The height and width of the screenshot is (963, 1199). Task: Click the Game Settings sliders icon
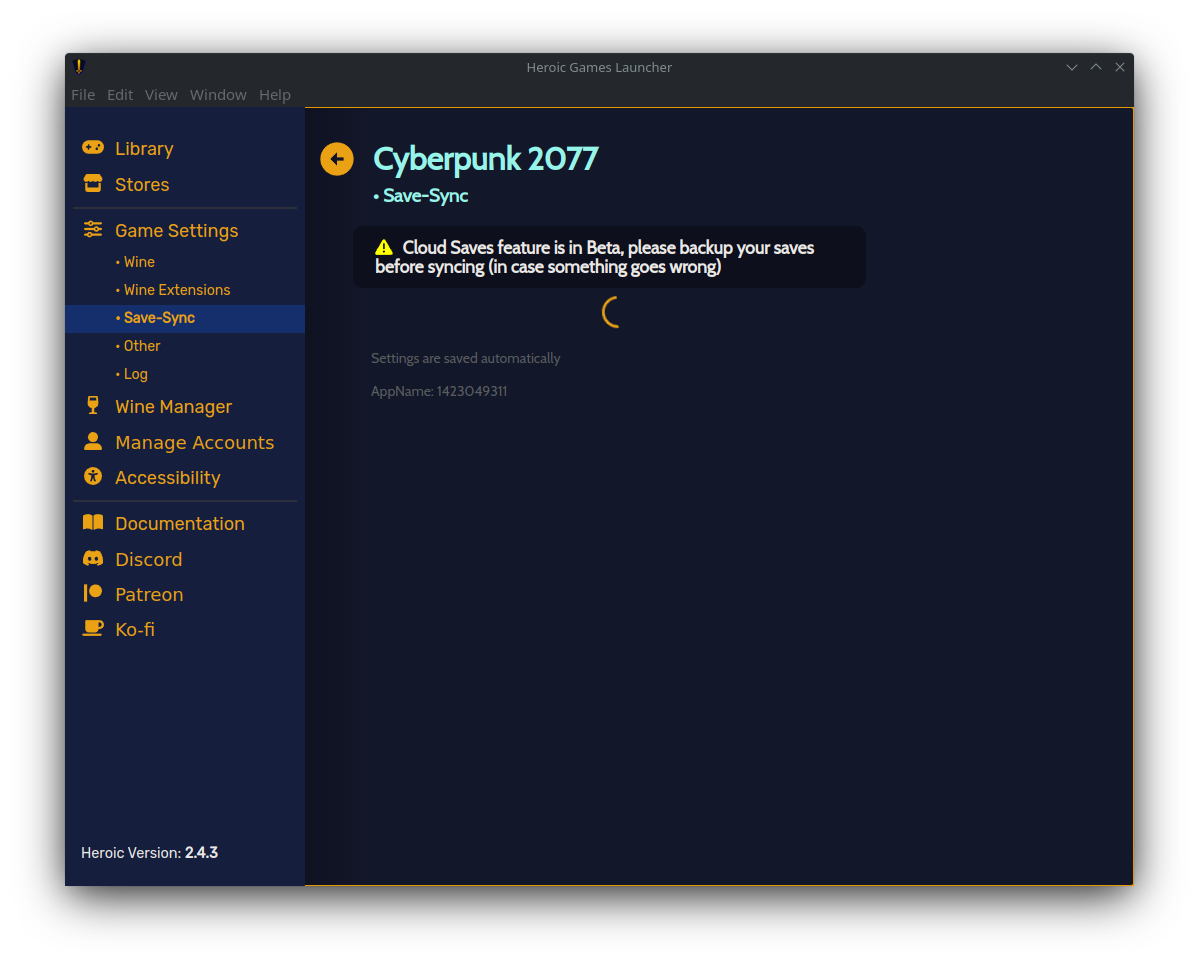pyautogui.click(x=92, y=229)
